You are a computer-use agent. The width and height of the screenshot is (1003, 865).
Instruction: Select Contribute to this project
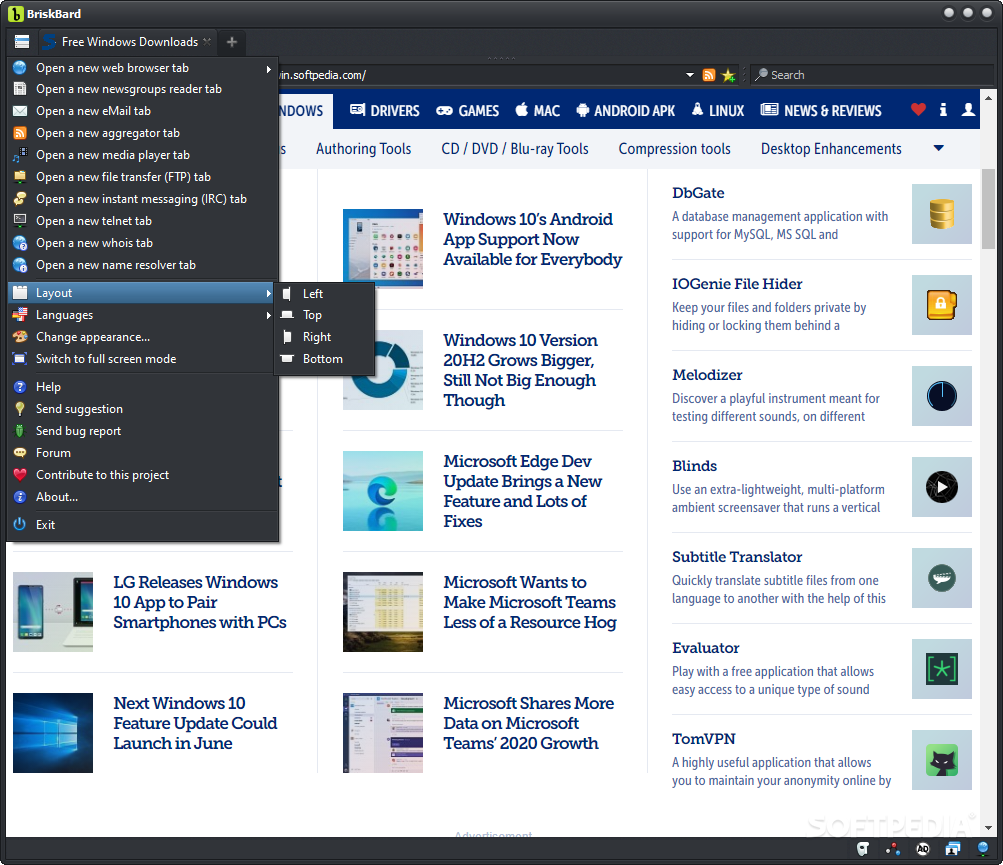pos(143,475)
